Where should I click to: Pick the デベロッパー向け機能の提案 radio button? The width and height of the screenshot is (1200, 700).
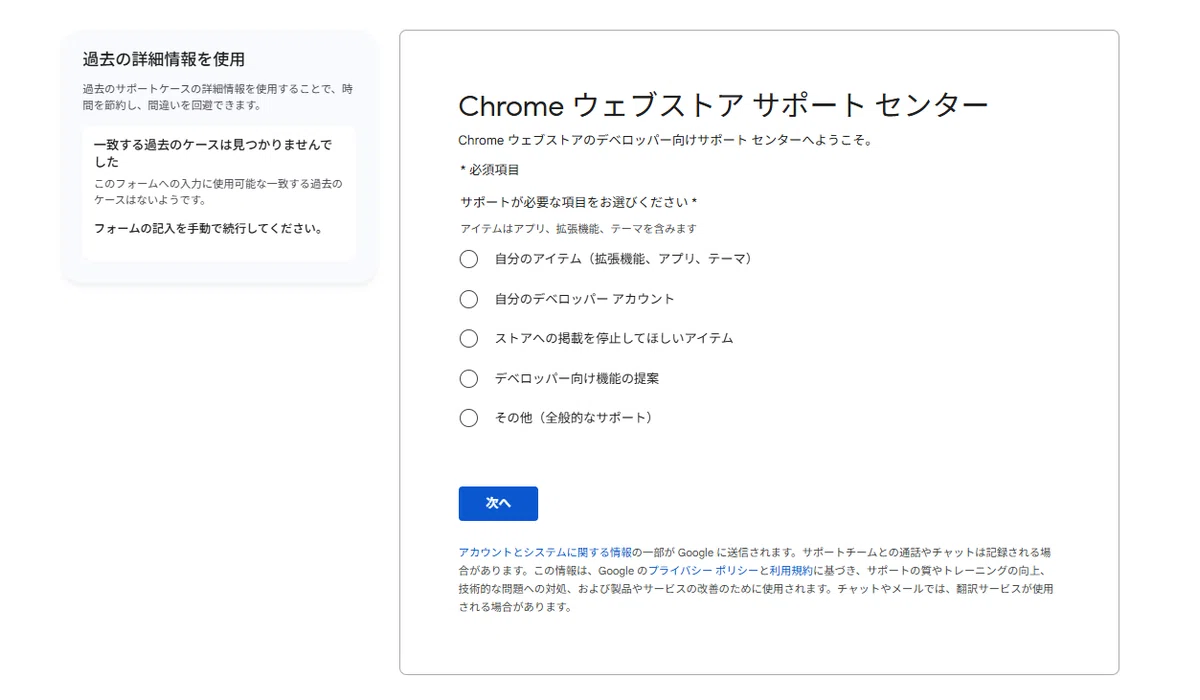469,379
